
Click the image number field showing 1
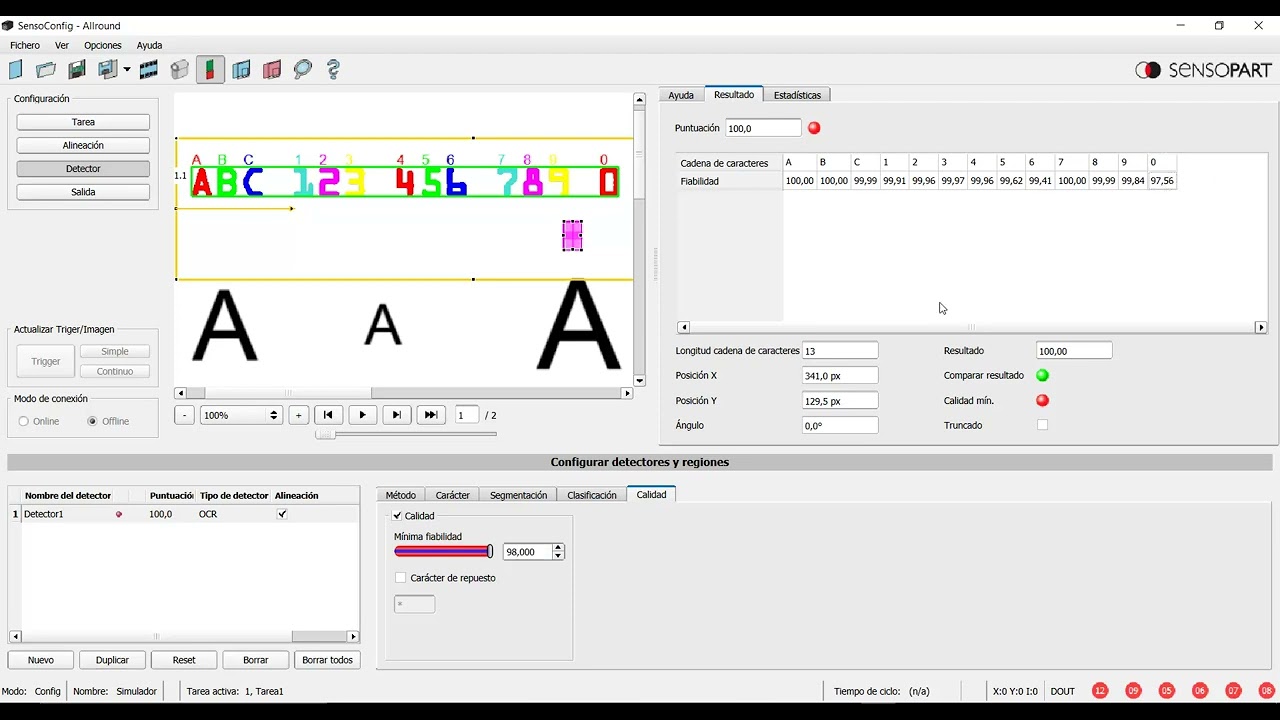[466, 415]
